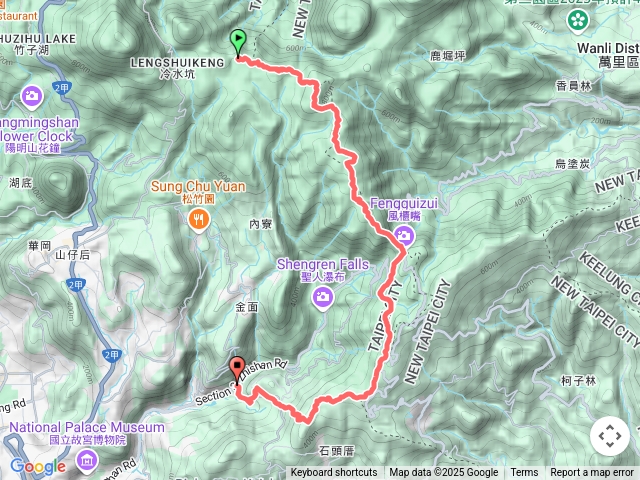Select Sung Chu Yuan restaurant icon
This screenshot has height=480, width=640.
pyautogui.click(x=199, y=221)
